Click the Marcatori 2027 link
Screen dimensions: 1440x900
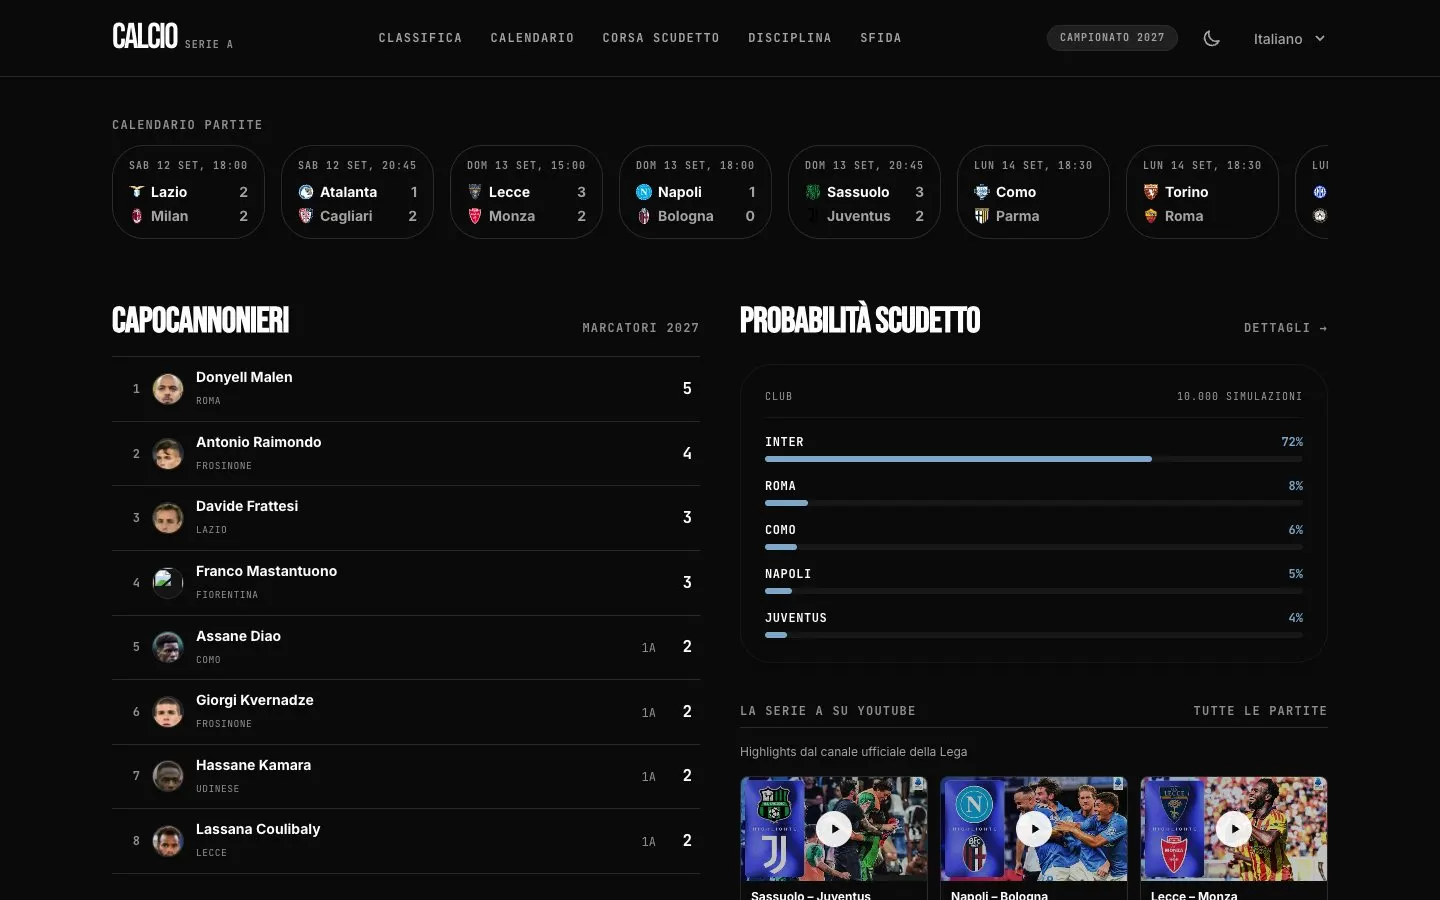pyautogui.click(x=641, y=328)
